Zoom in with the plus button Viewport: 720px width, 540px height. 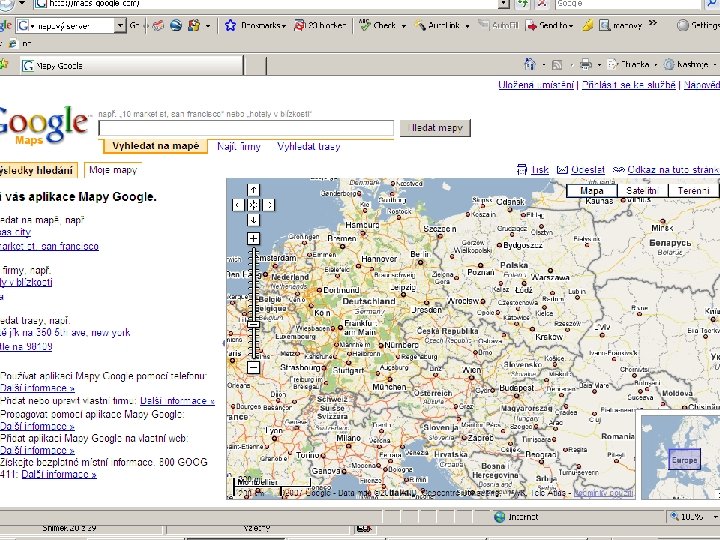point(253,238)
